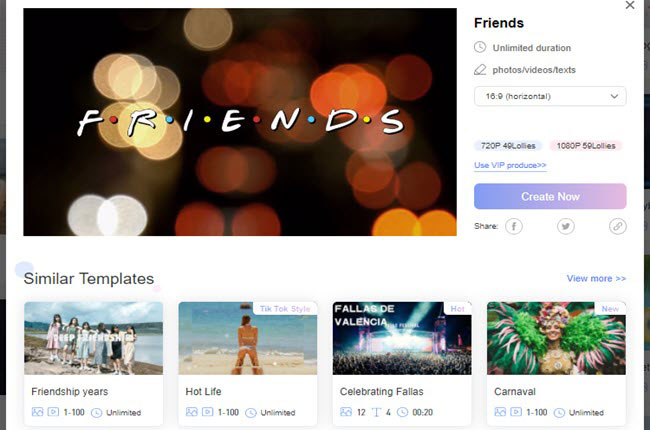The width and height of the screenshot is (650, 430).
Task: Open the Celebrating Fallas template thumbnail
Action: point(402,338)
